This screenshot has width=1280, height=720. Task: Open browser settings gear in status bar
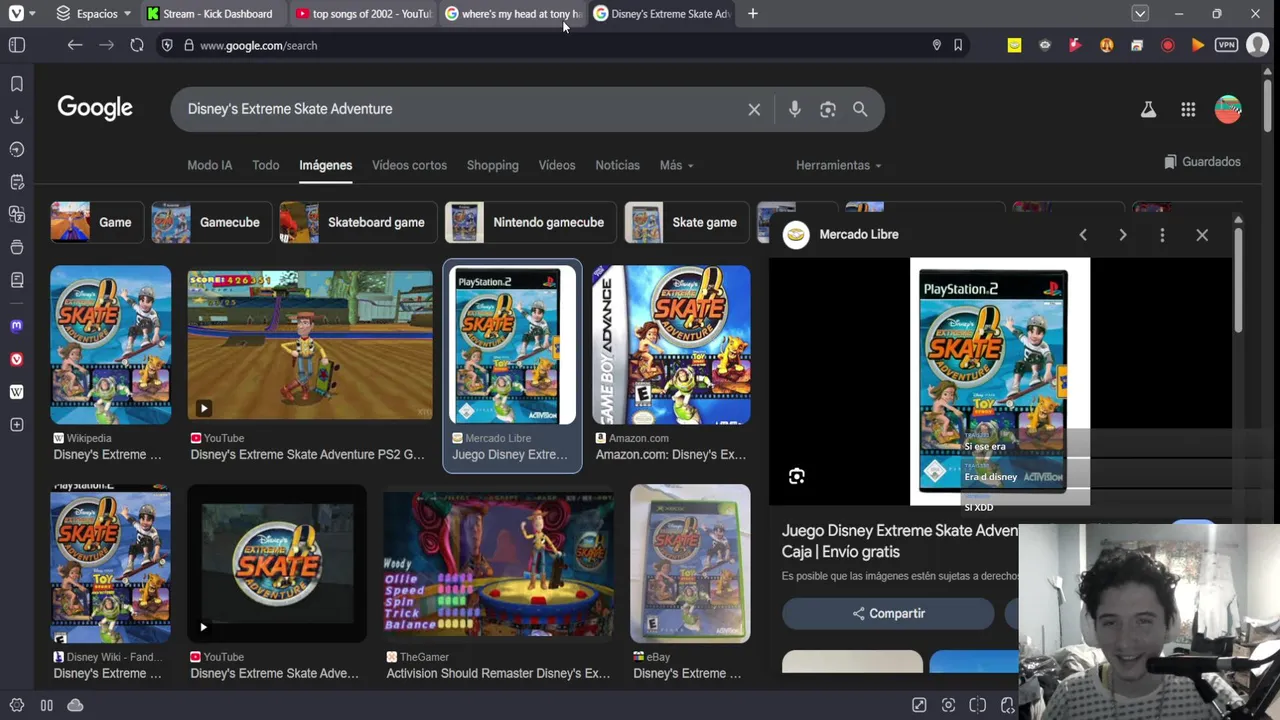pyautogui.click(x=16, y=705)
